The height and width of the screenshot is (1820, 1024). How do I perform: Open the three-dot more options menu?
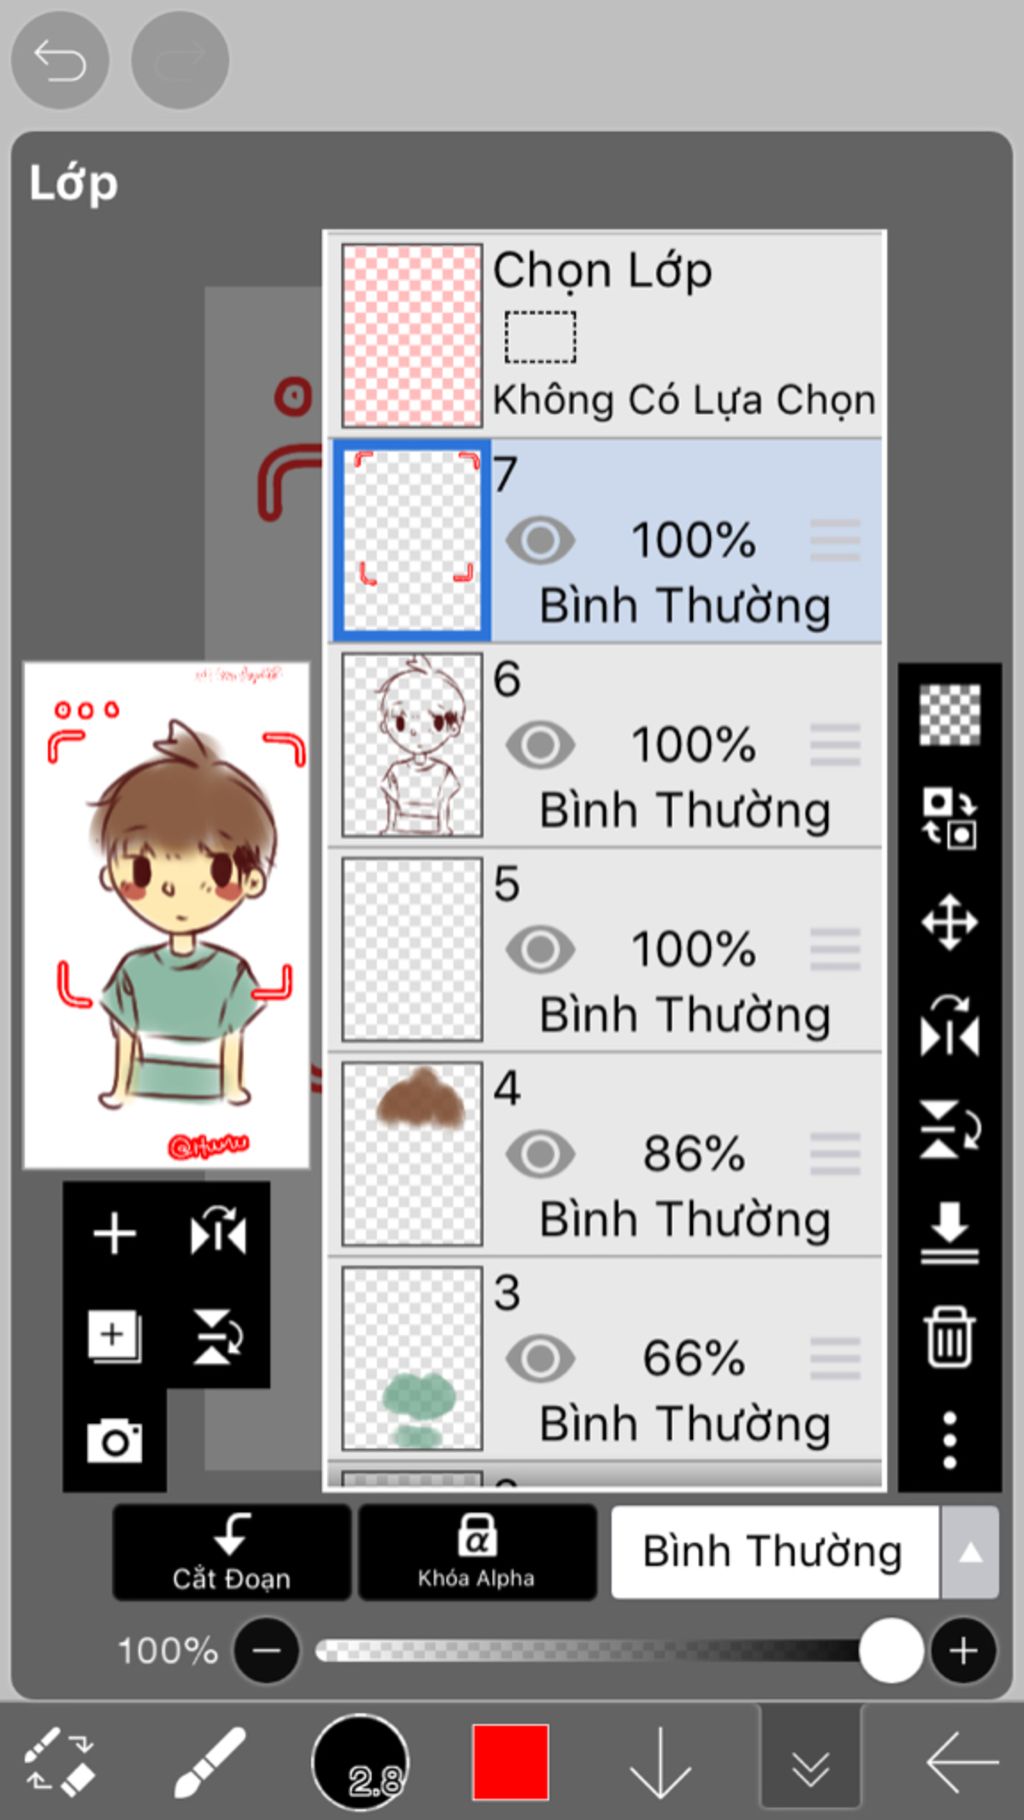pos(949,1441)
